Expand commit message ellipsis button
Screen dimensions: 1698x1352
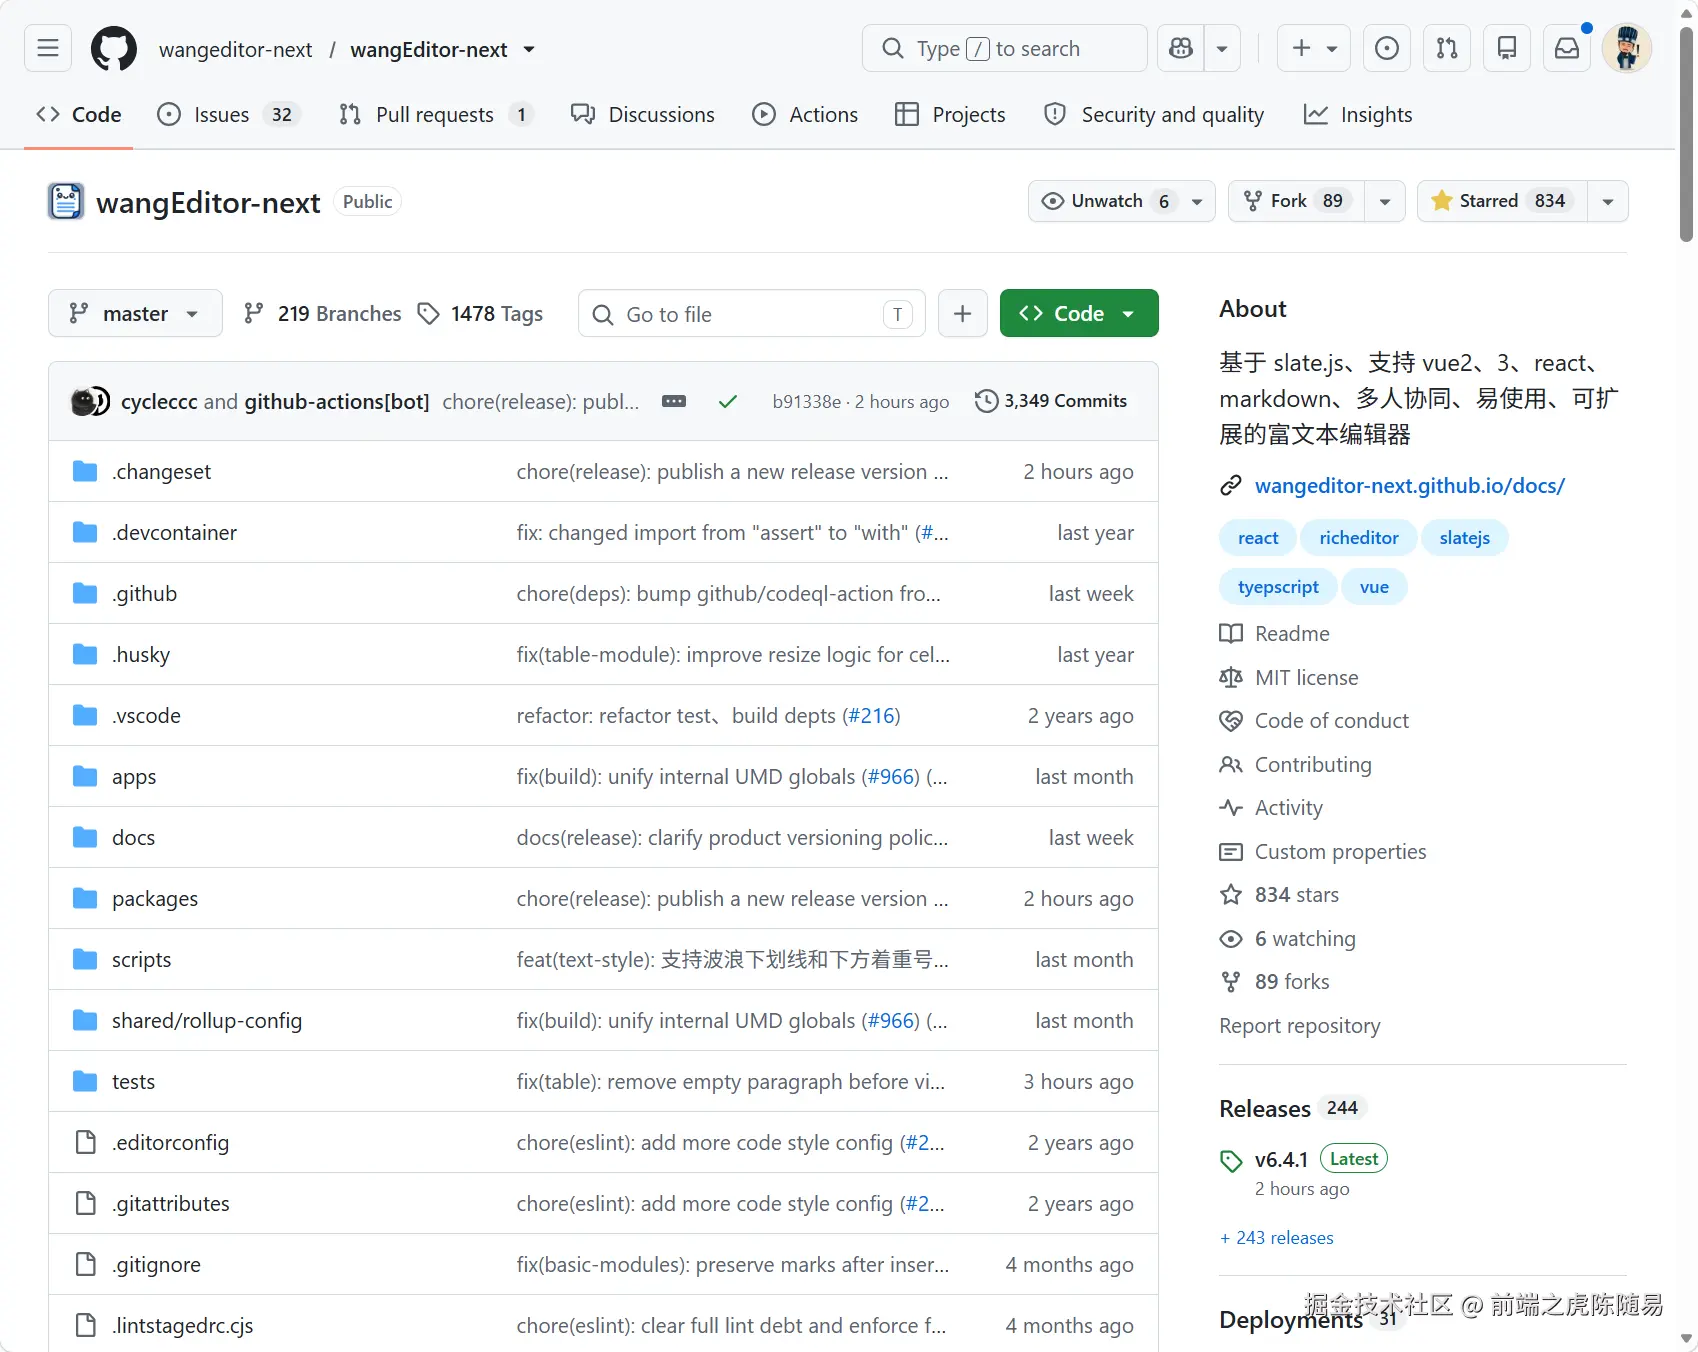[674, 401]
